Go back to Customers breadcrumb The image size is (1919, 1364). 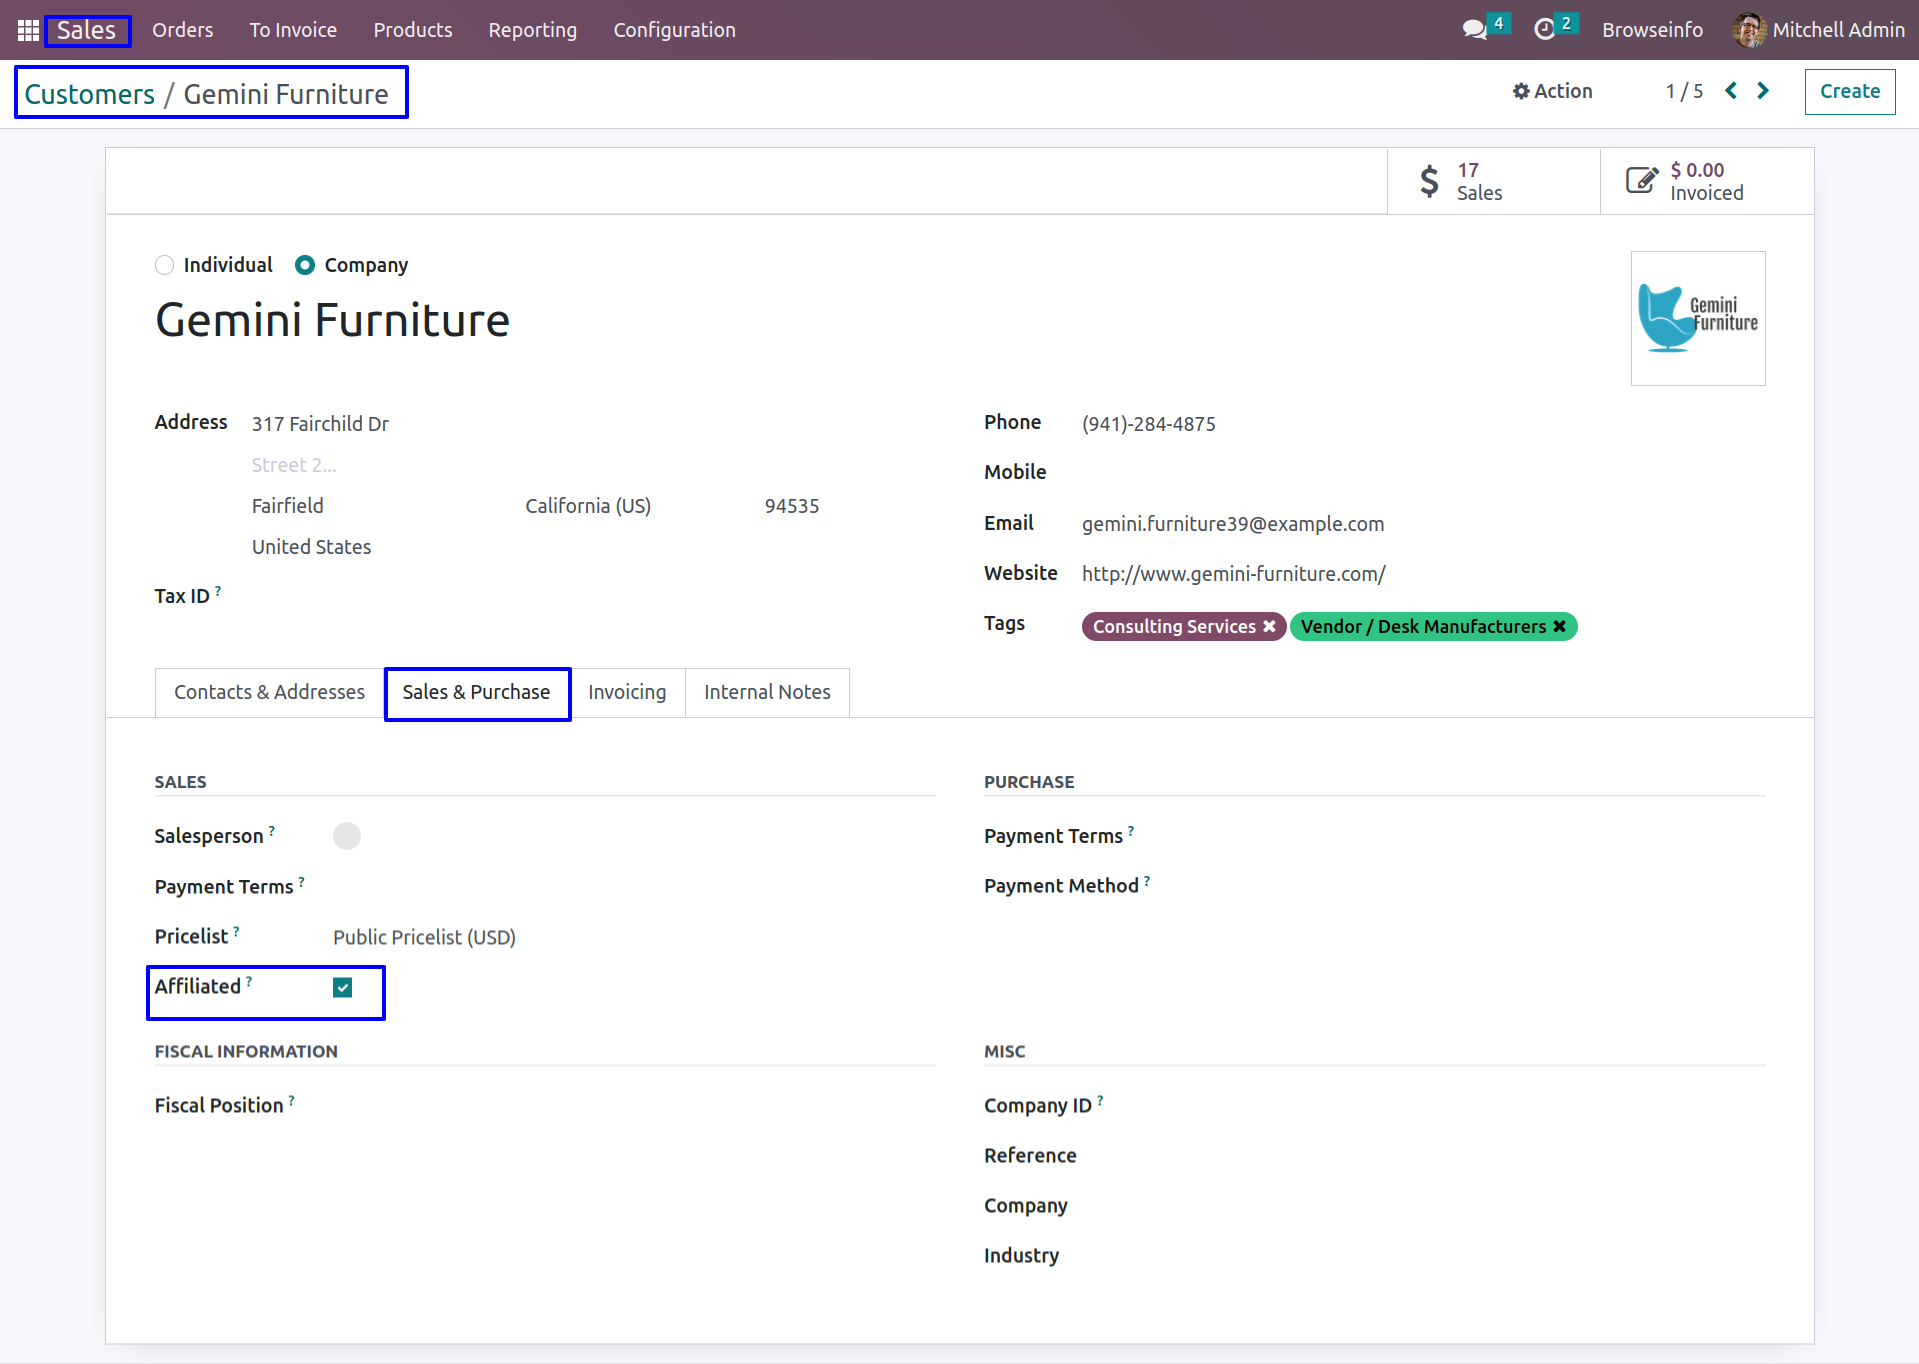(x=90, y=94)
